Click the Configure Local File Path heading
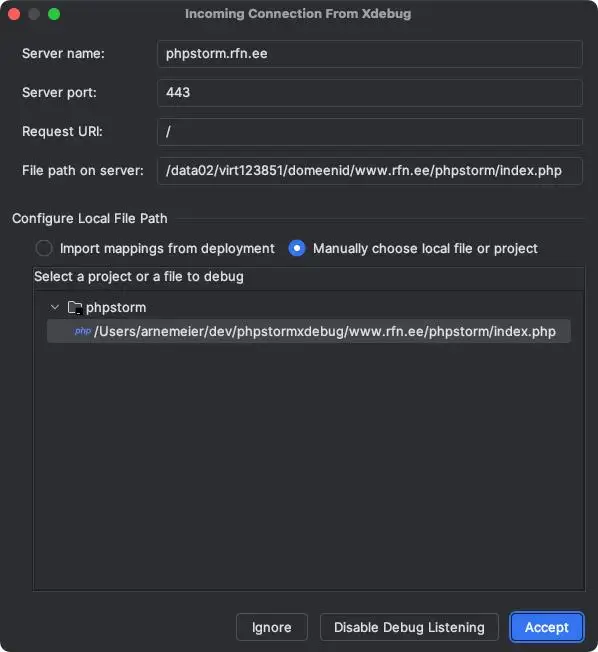 click(x=90, y=218)
